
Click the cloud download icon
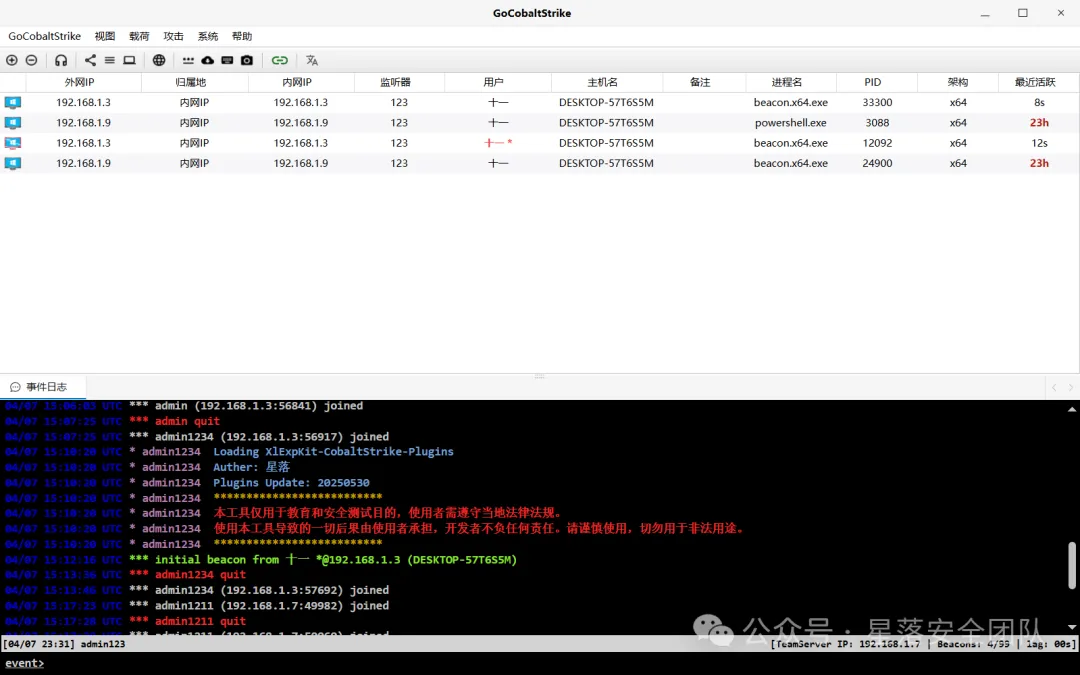207,61
